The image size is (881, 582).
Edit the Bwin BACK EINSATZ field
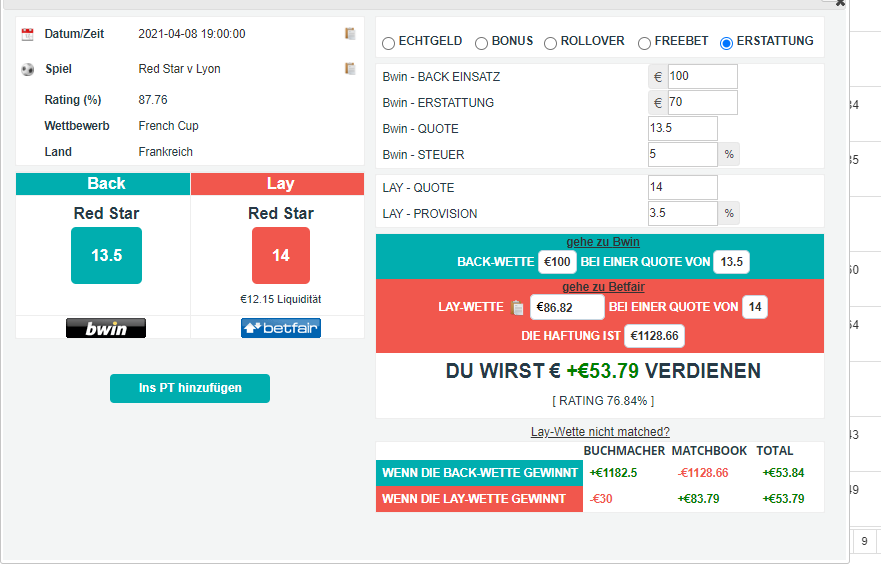702,76
